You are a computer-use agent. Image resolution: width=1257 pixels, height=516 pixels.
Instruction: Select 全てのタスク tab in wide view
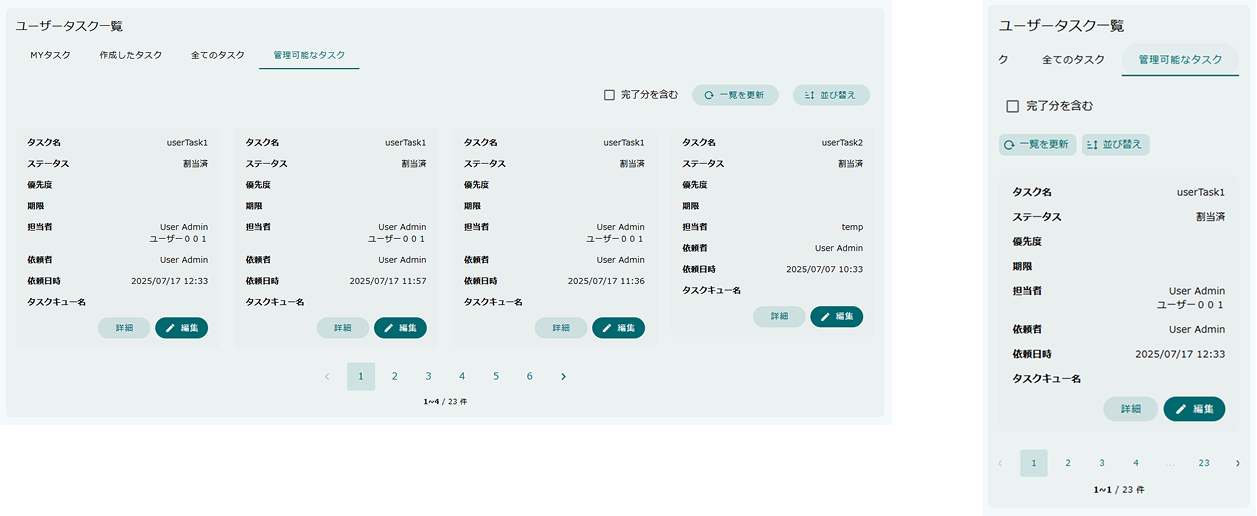point(218,55)
